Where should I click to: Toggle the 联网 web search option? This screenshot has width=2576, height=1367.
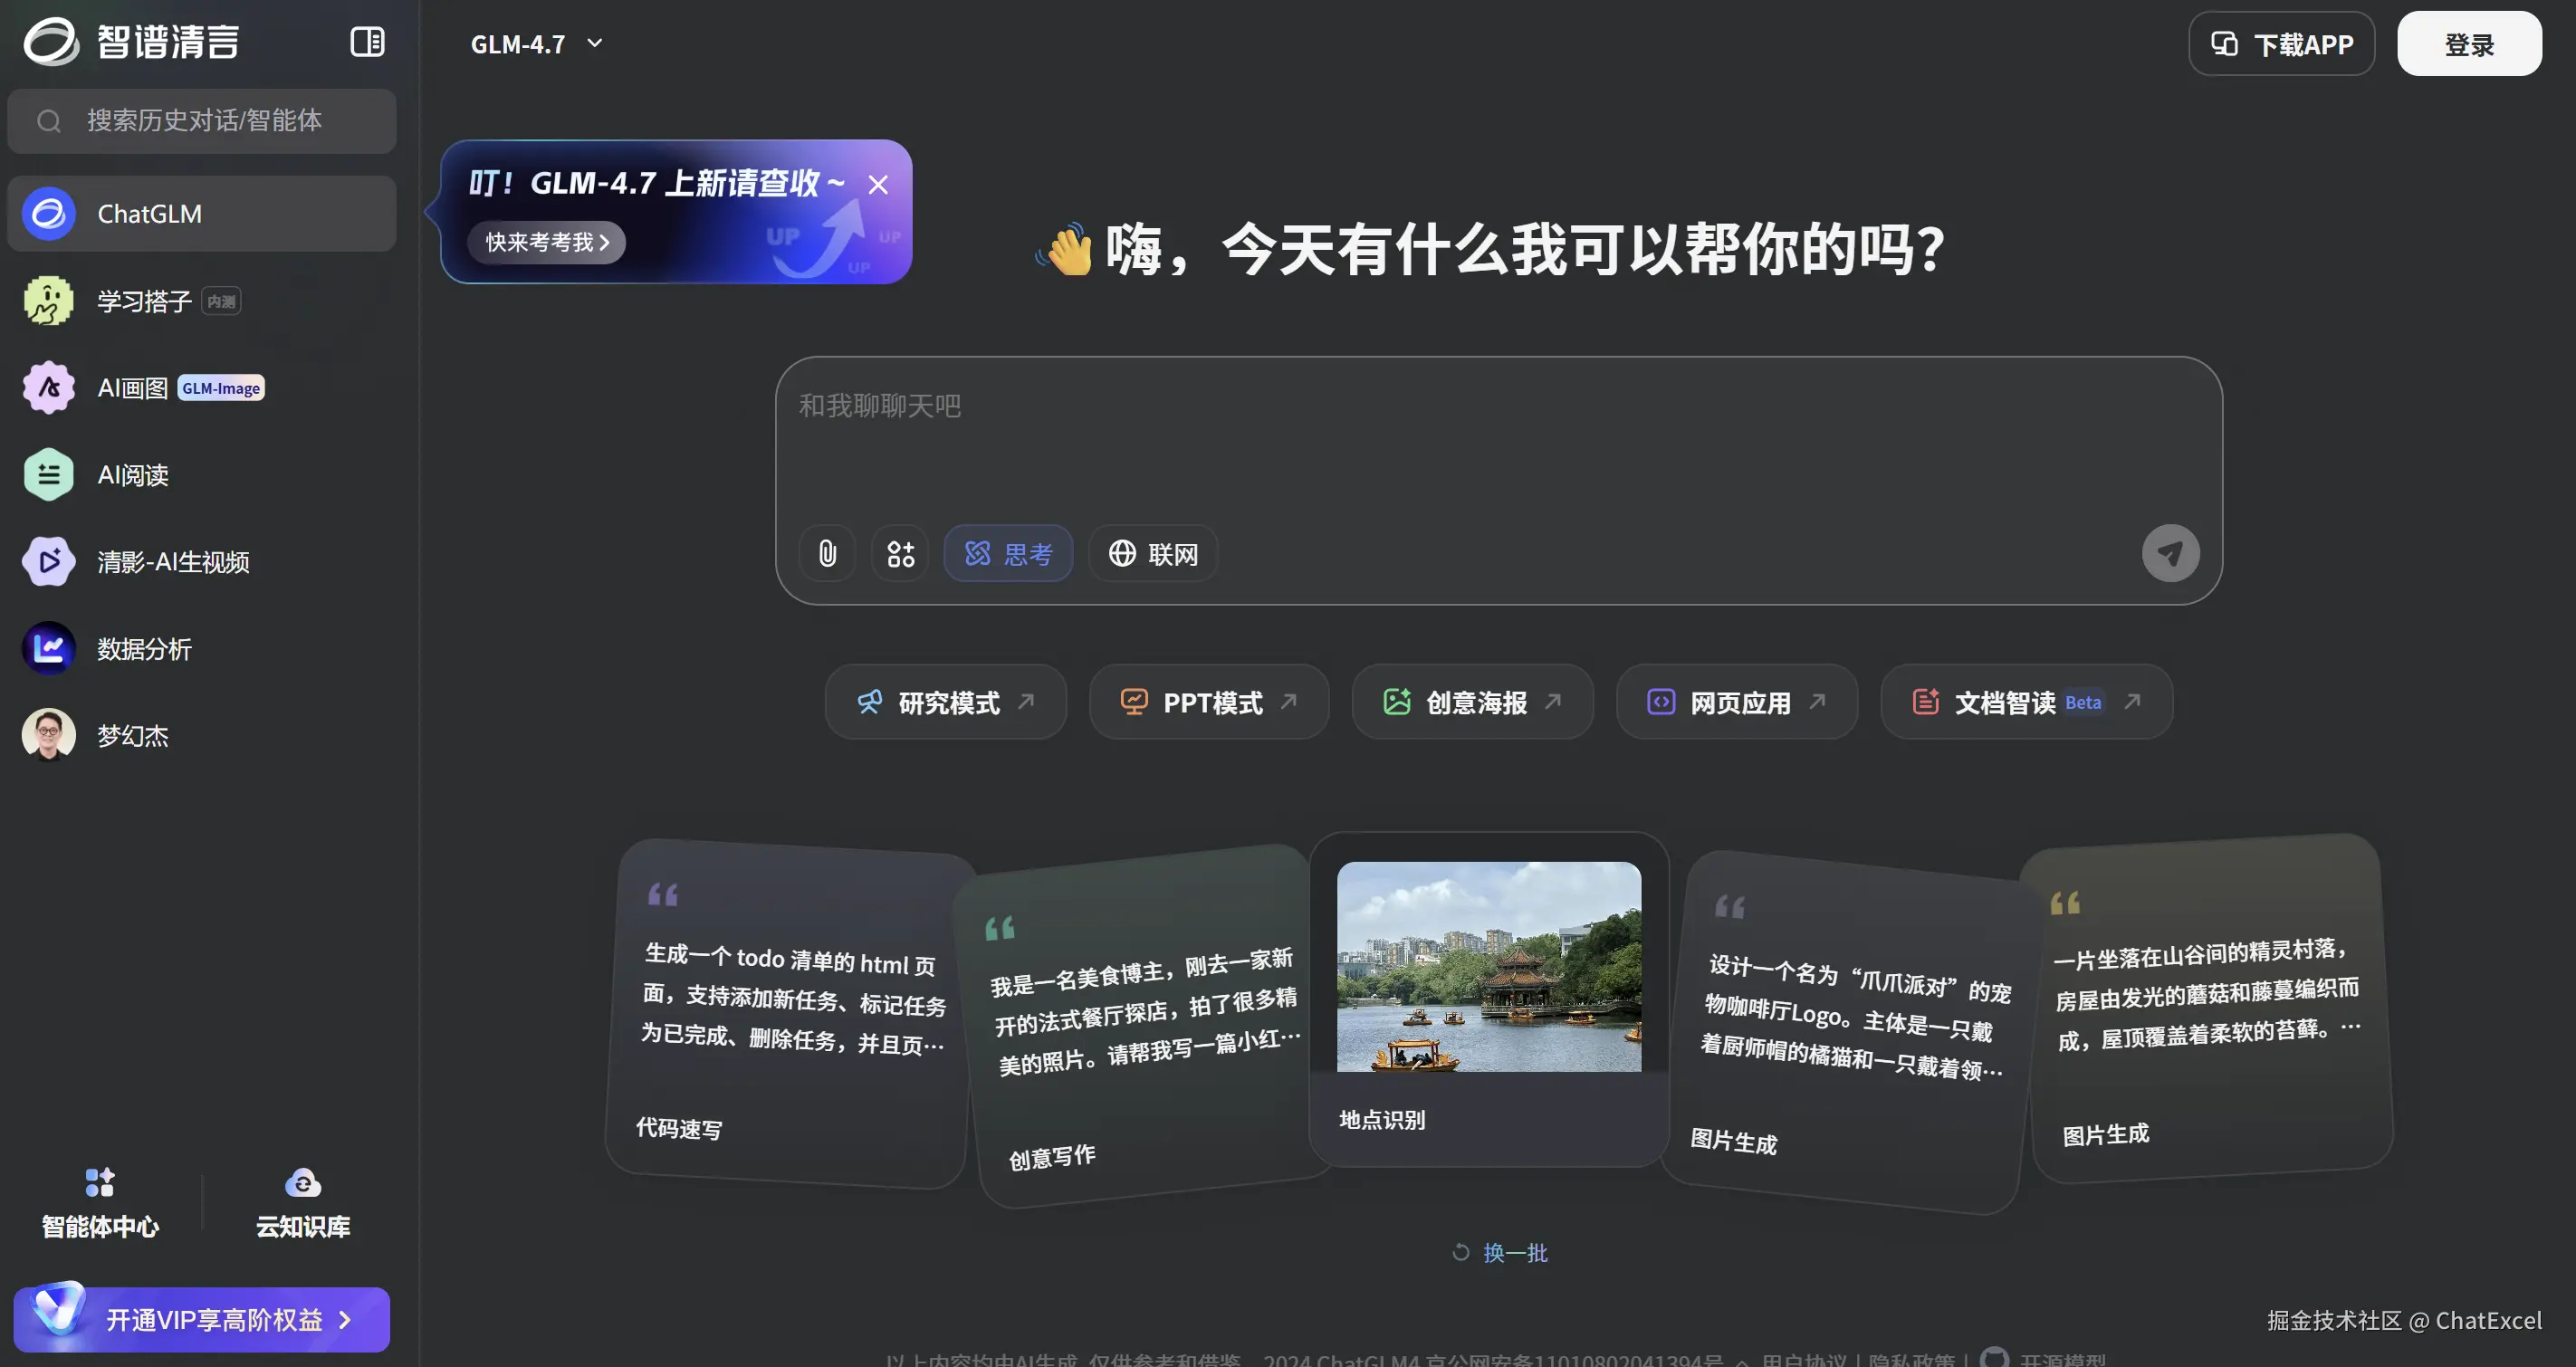coord(1153,553)
